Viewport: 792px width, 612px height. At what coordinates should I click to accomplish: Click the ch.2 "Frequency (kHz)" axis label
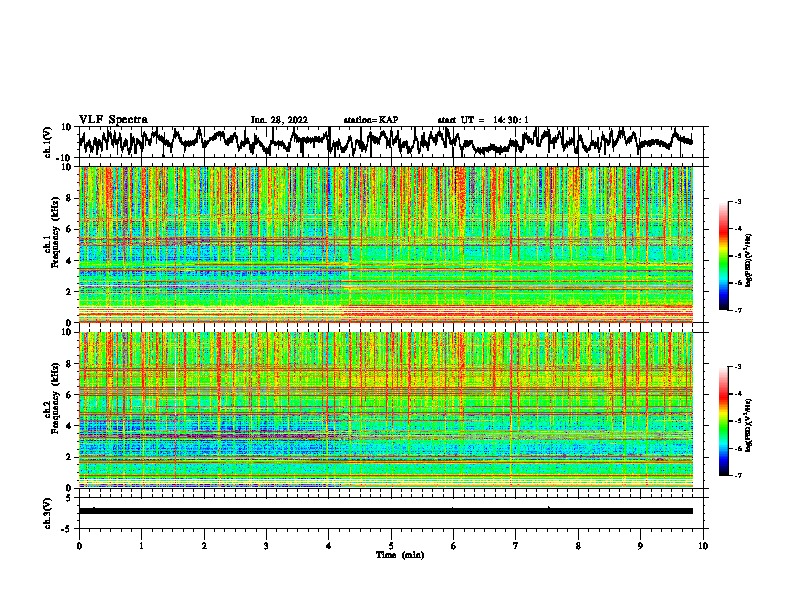click(x=55, y=398)
